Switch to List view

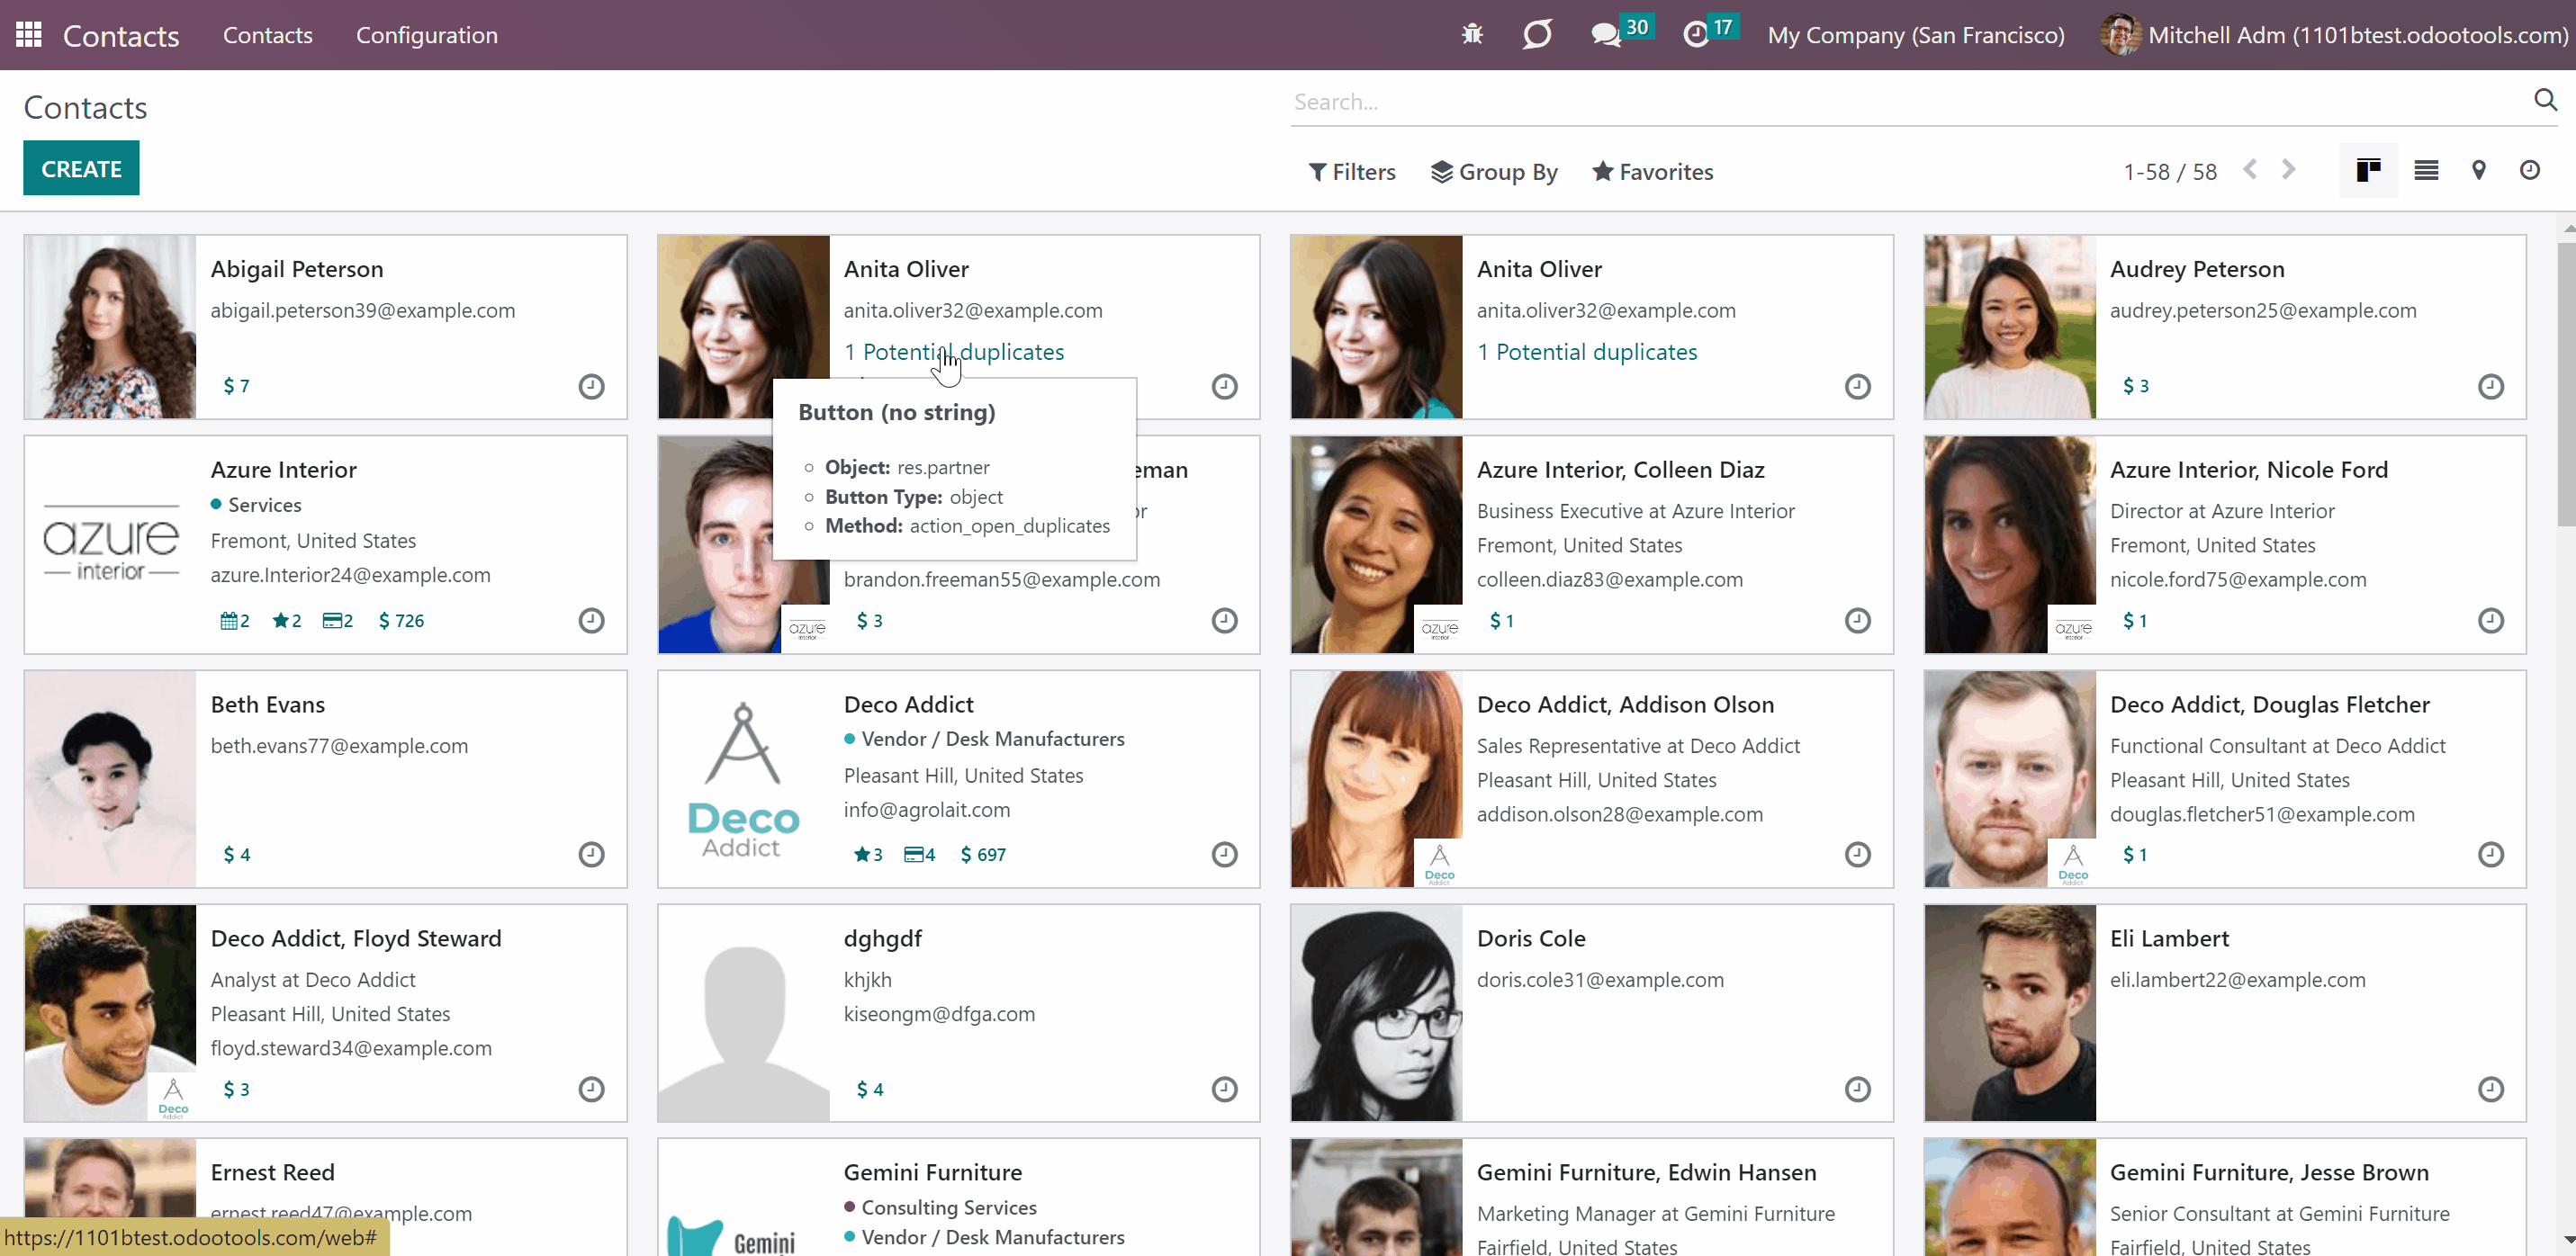click(2426, 171)
